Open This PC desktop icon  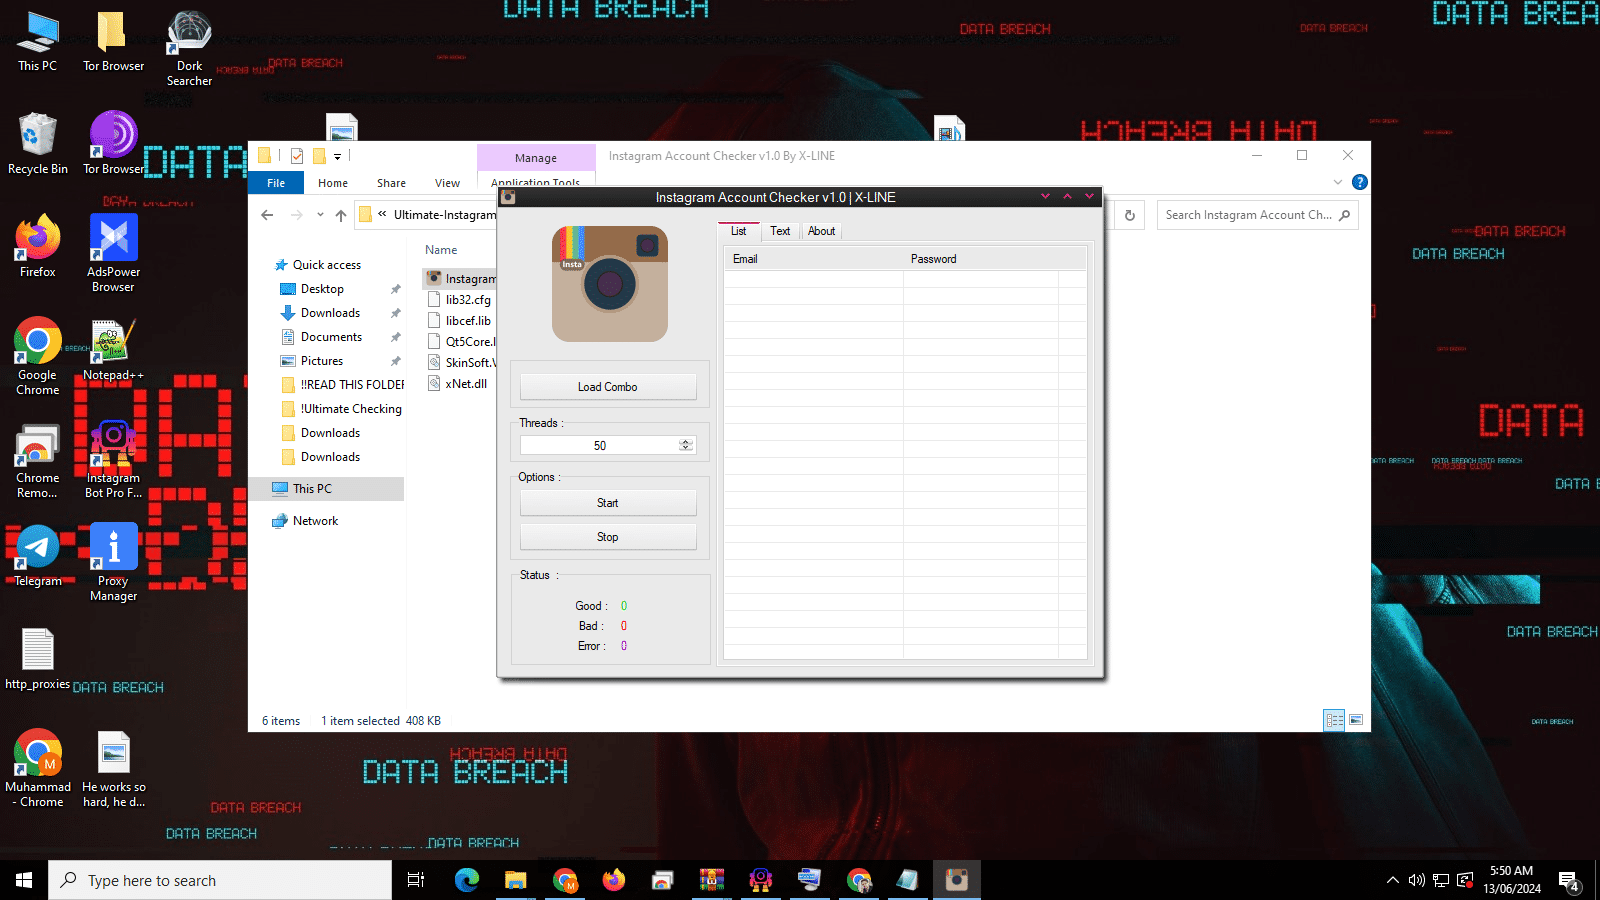tap(38, 42)
